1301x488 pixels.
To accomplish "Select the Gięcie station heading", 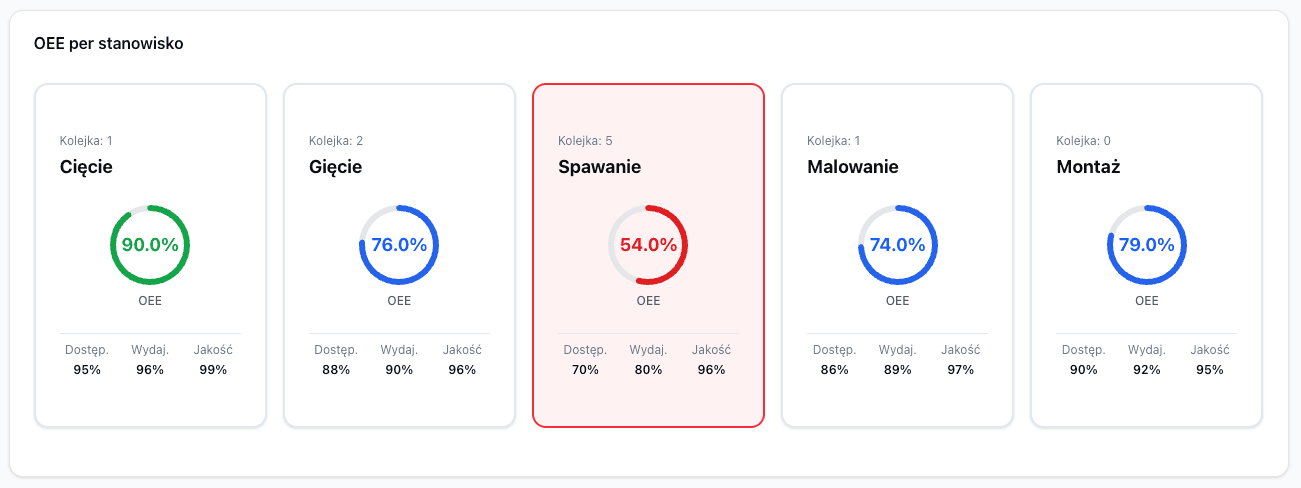I will pyautogui.click(x=335, y=167).
